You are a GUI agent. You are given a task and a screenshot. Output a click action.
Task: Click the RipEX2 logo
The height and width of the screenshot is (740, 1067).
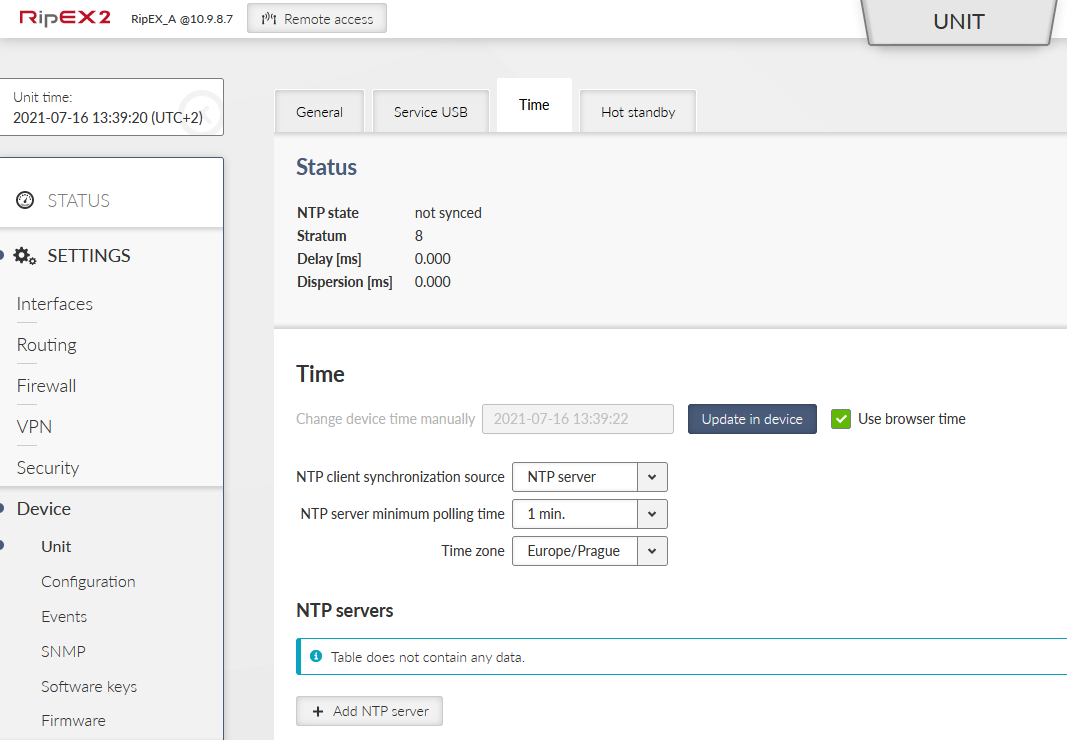coord(65,18)
